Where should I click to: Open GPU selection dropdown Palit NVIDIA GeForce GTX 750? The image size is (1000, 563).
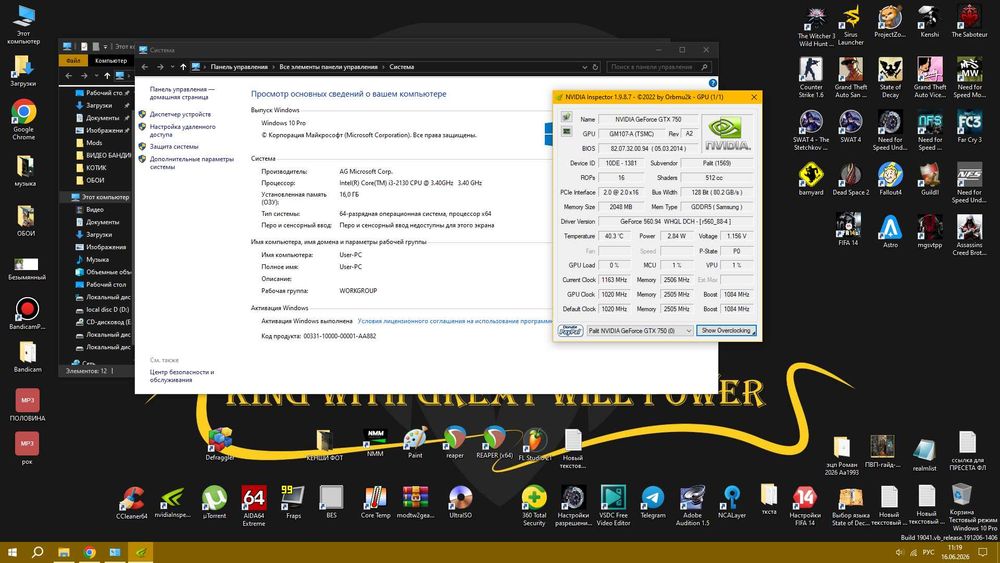640,331
